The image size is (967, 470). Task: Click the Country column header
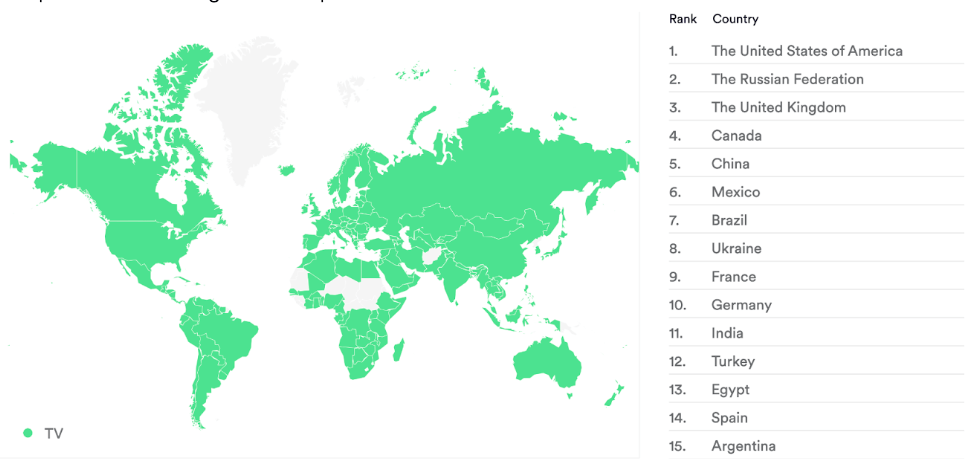click(x=735, y=19)
